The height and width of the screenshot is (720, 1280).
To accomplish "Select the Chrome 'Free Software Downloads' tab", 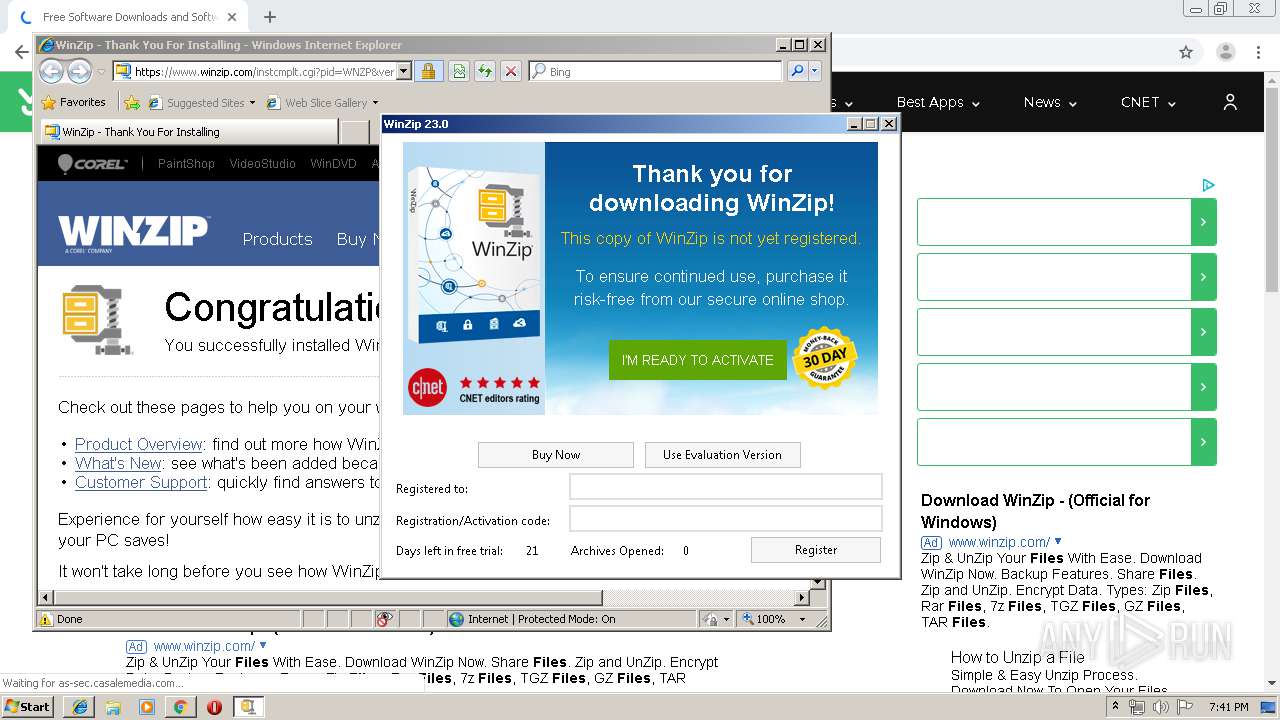I will (x=128, y=17).
